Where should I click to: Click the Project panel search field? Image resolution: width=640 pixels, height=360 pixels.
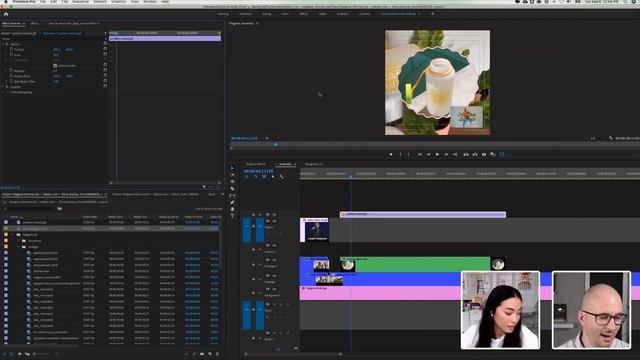click(x=30, y=209)
